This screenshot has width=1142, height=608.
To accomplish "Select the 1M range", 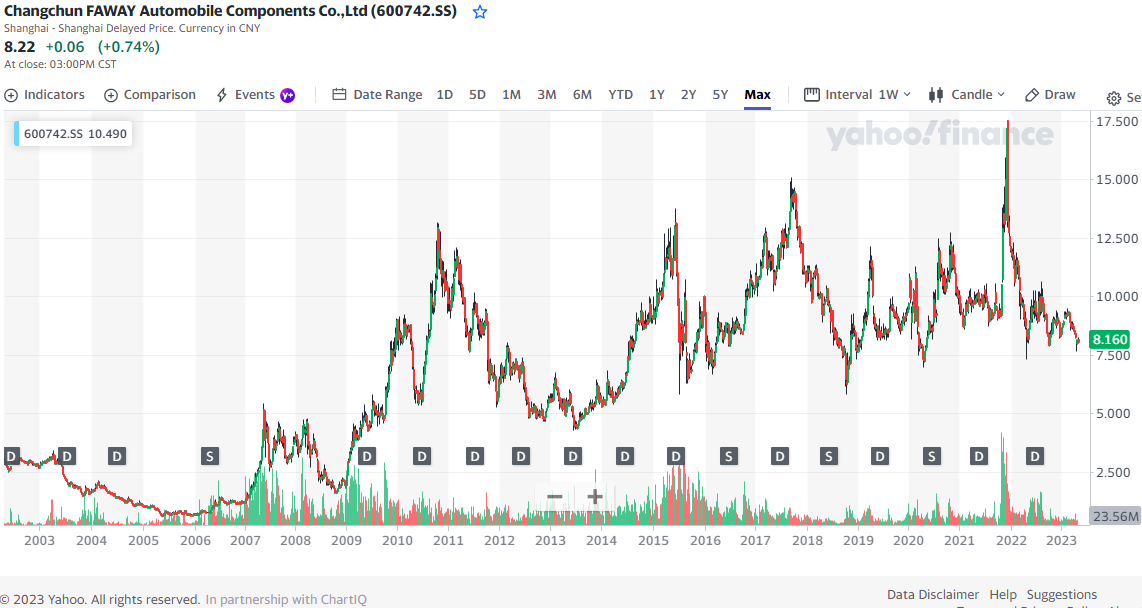I will (511, 95).
